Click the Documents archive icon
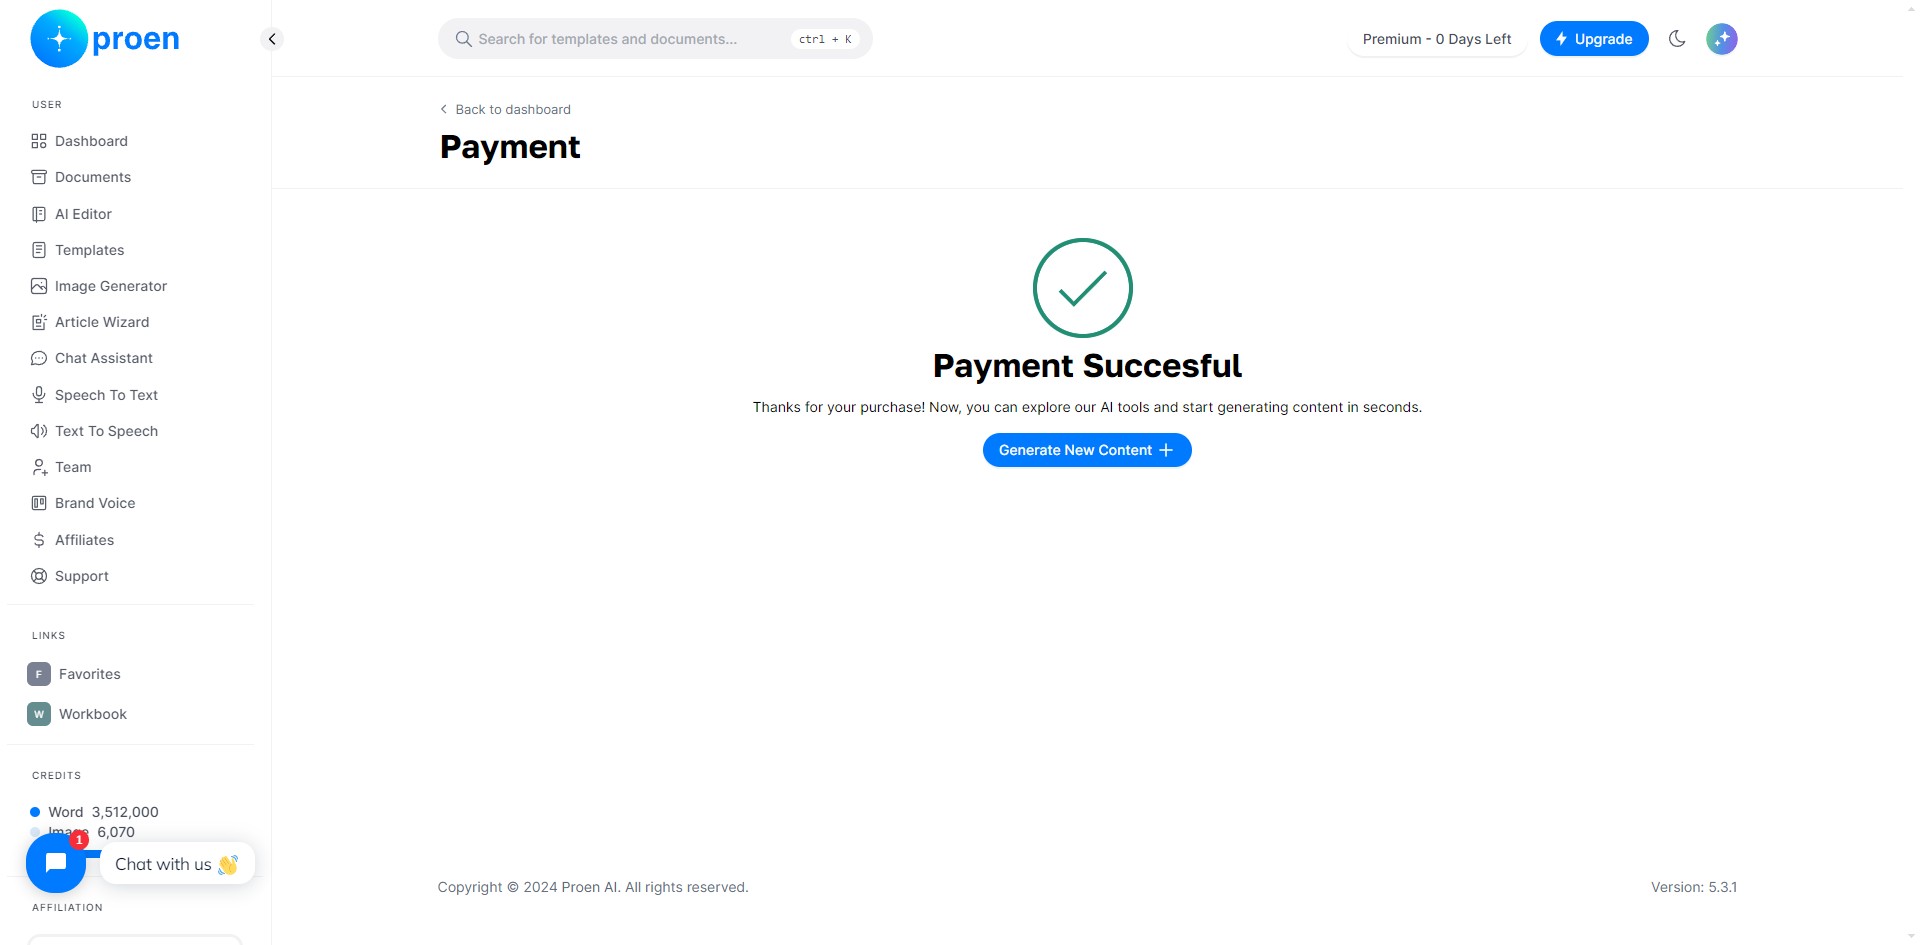This screenshot has height=945, width=1920. [x=39, y=177]
